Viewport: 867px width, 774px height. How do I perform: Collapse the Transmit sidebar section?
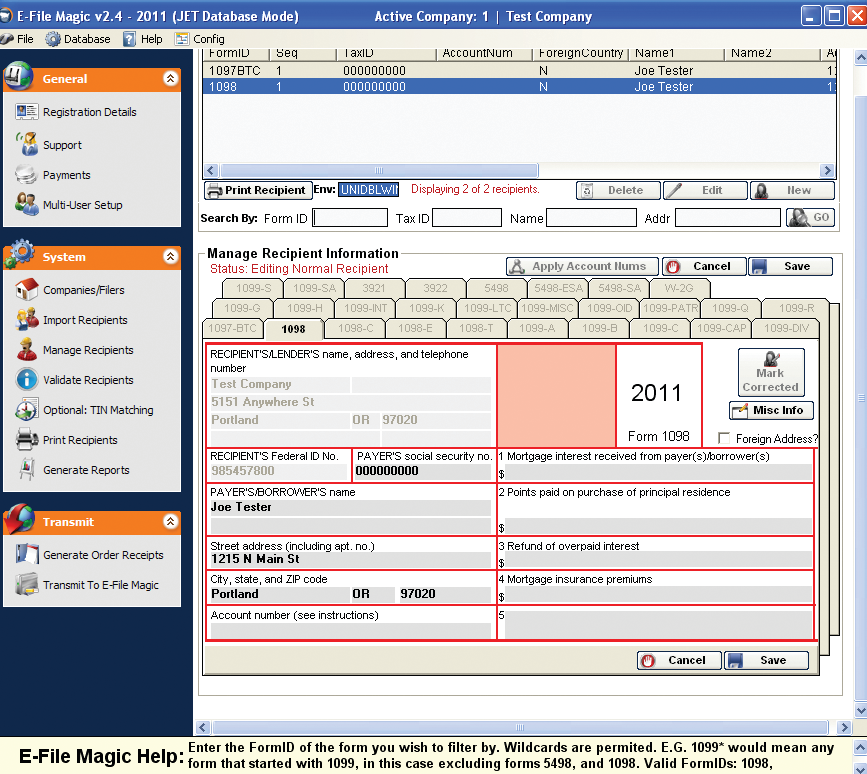pos(171,521)
